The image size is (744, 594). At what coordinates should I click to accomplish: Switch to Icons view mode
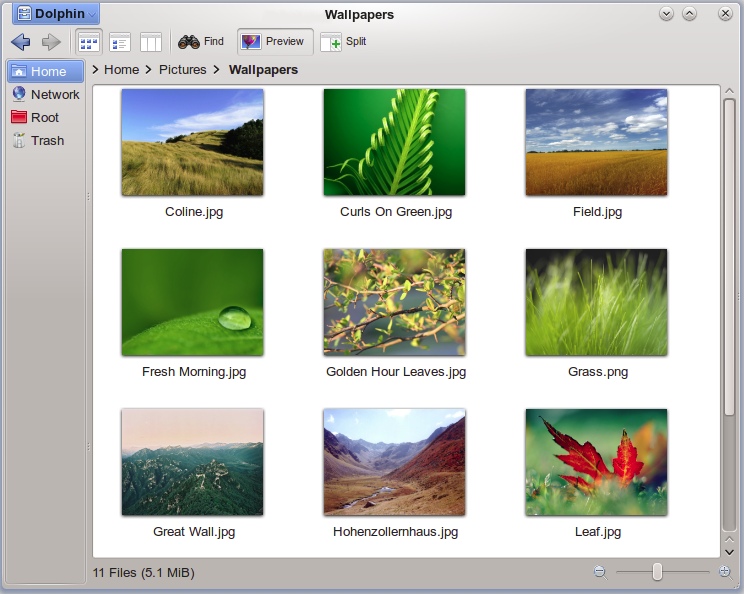point(89,42)
